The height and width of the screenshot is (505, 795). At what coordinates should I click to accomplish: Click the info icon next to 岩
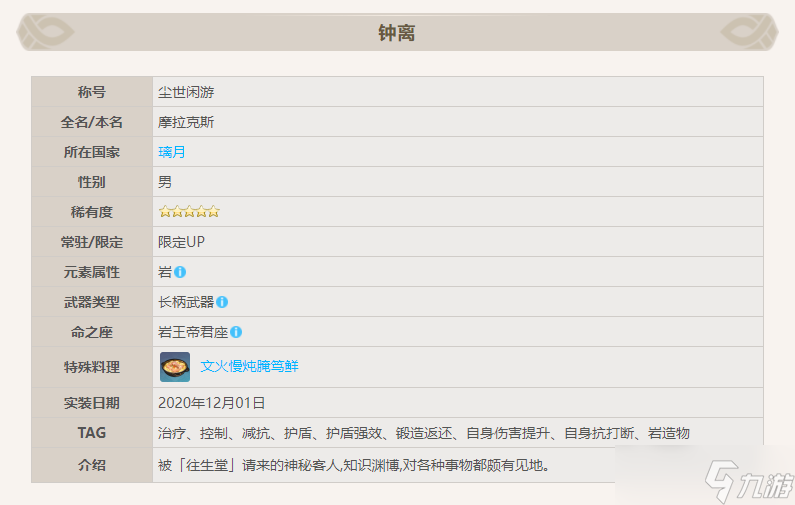180,272
